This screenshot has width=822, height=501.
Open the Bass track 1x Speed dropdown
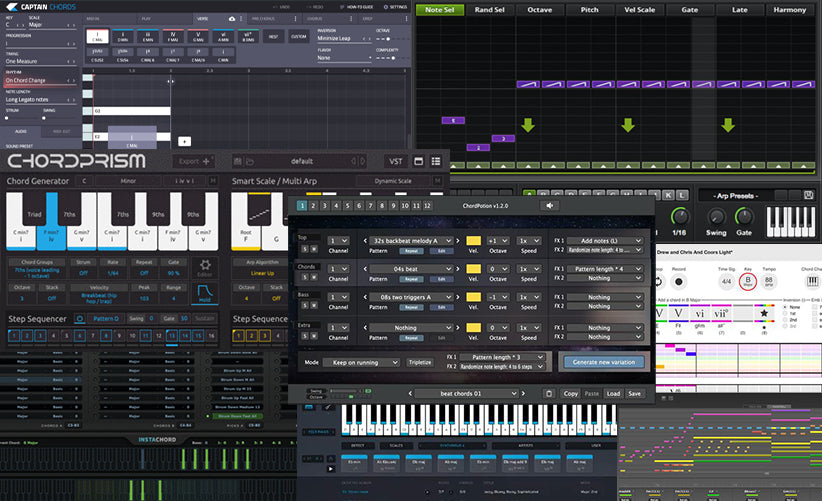tap(528, 297)
